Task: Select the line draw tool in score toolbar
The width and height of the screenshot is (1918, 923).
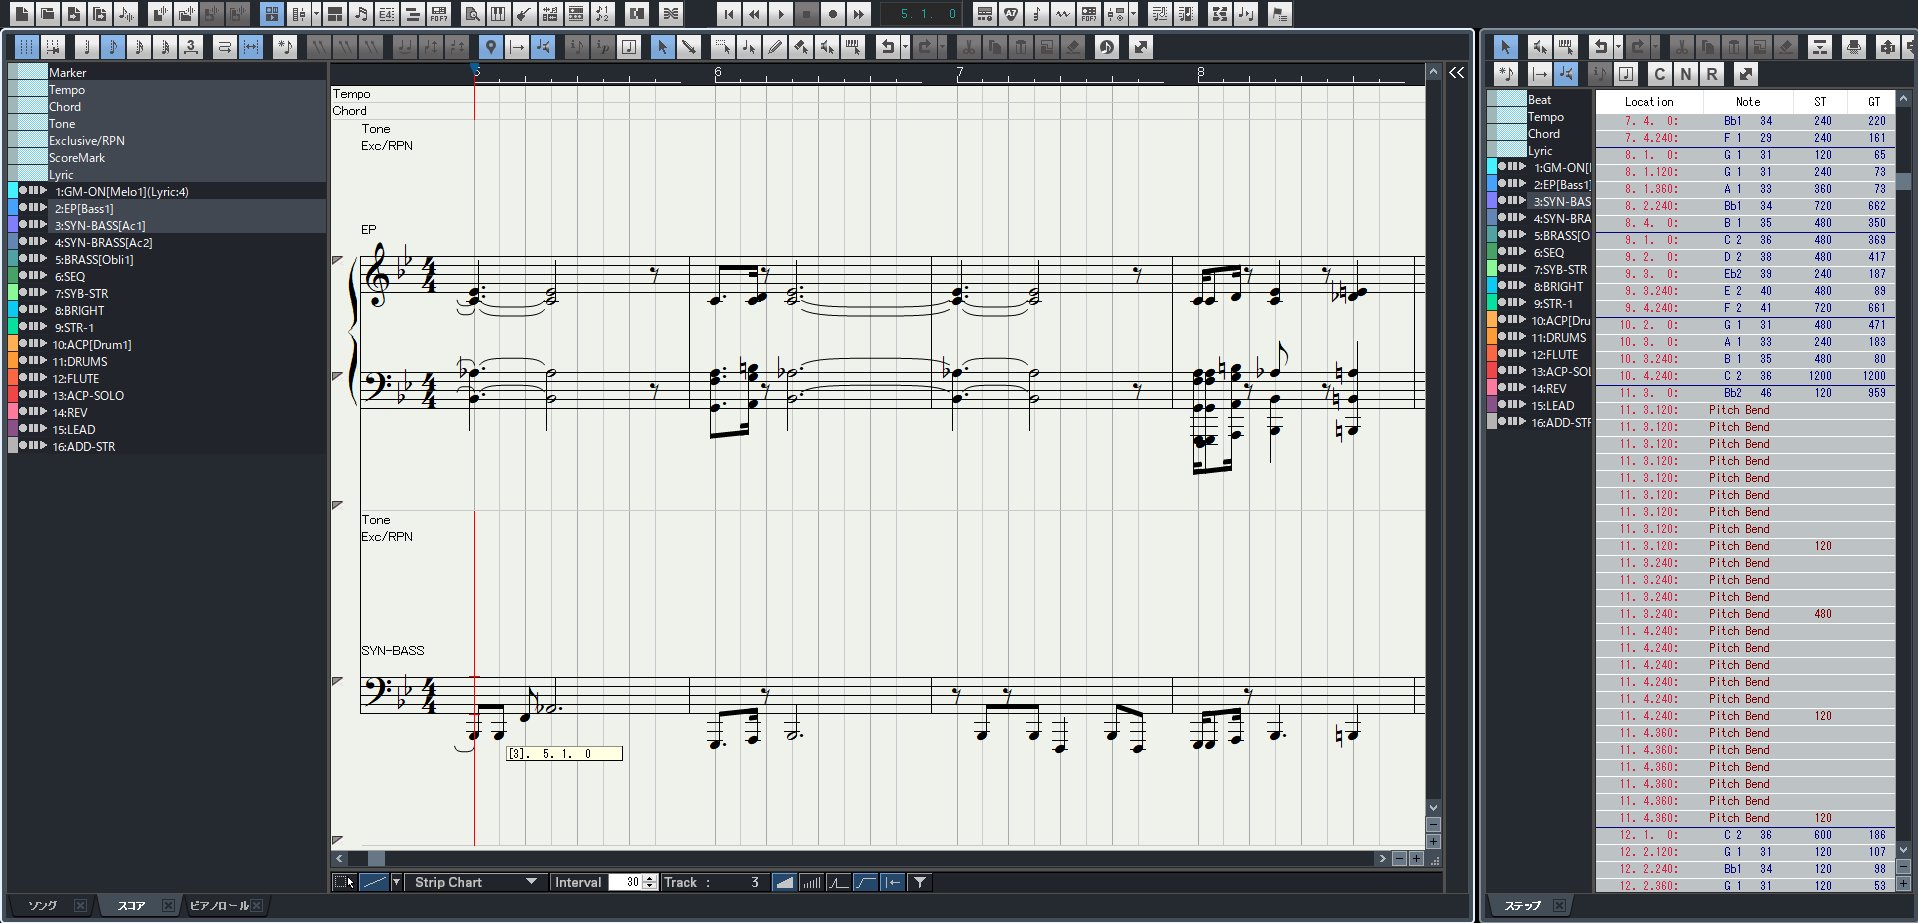Action: coord(689,46)
